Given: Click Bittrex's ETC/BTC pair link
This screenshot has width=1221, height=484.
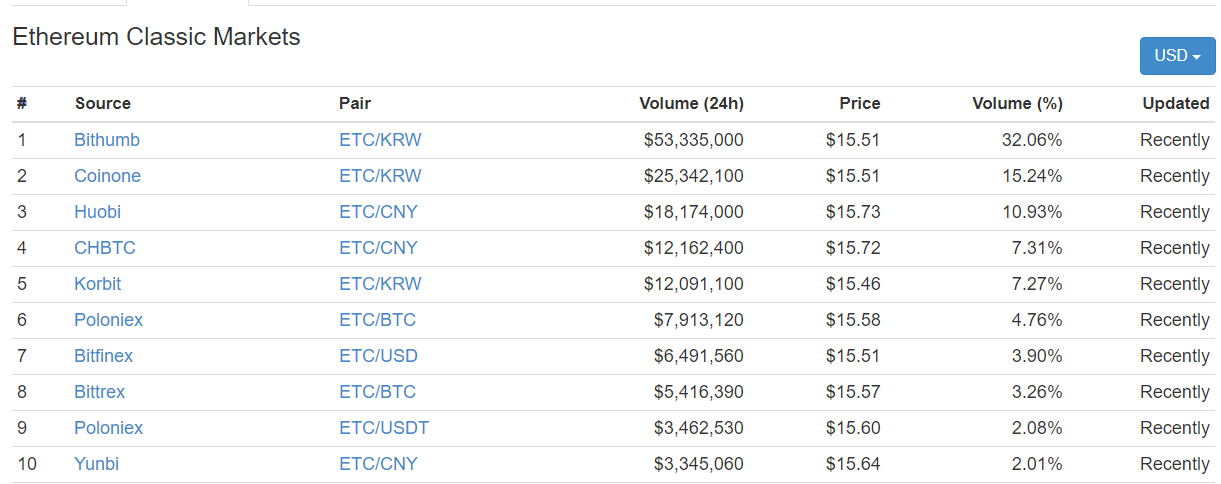Looking at the screenshot, I should (377, 392).
